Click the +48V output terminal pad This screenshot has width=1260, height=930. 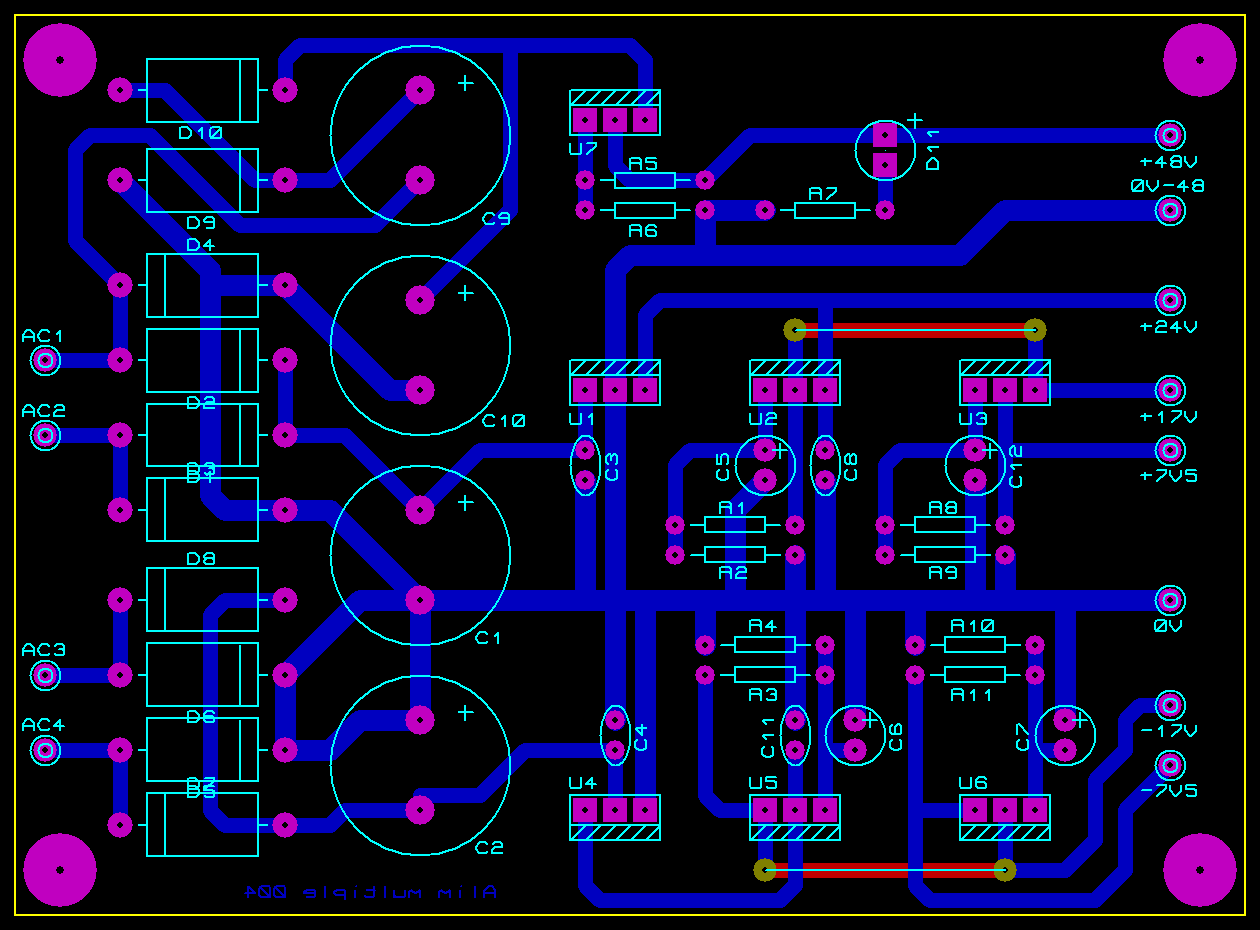[1170, 135]
